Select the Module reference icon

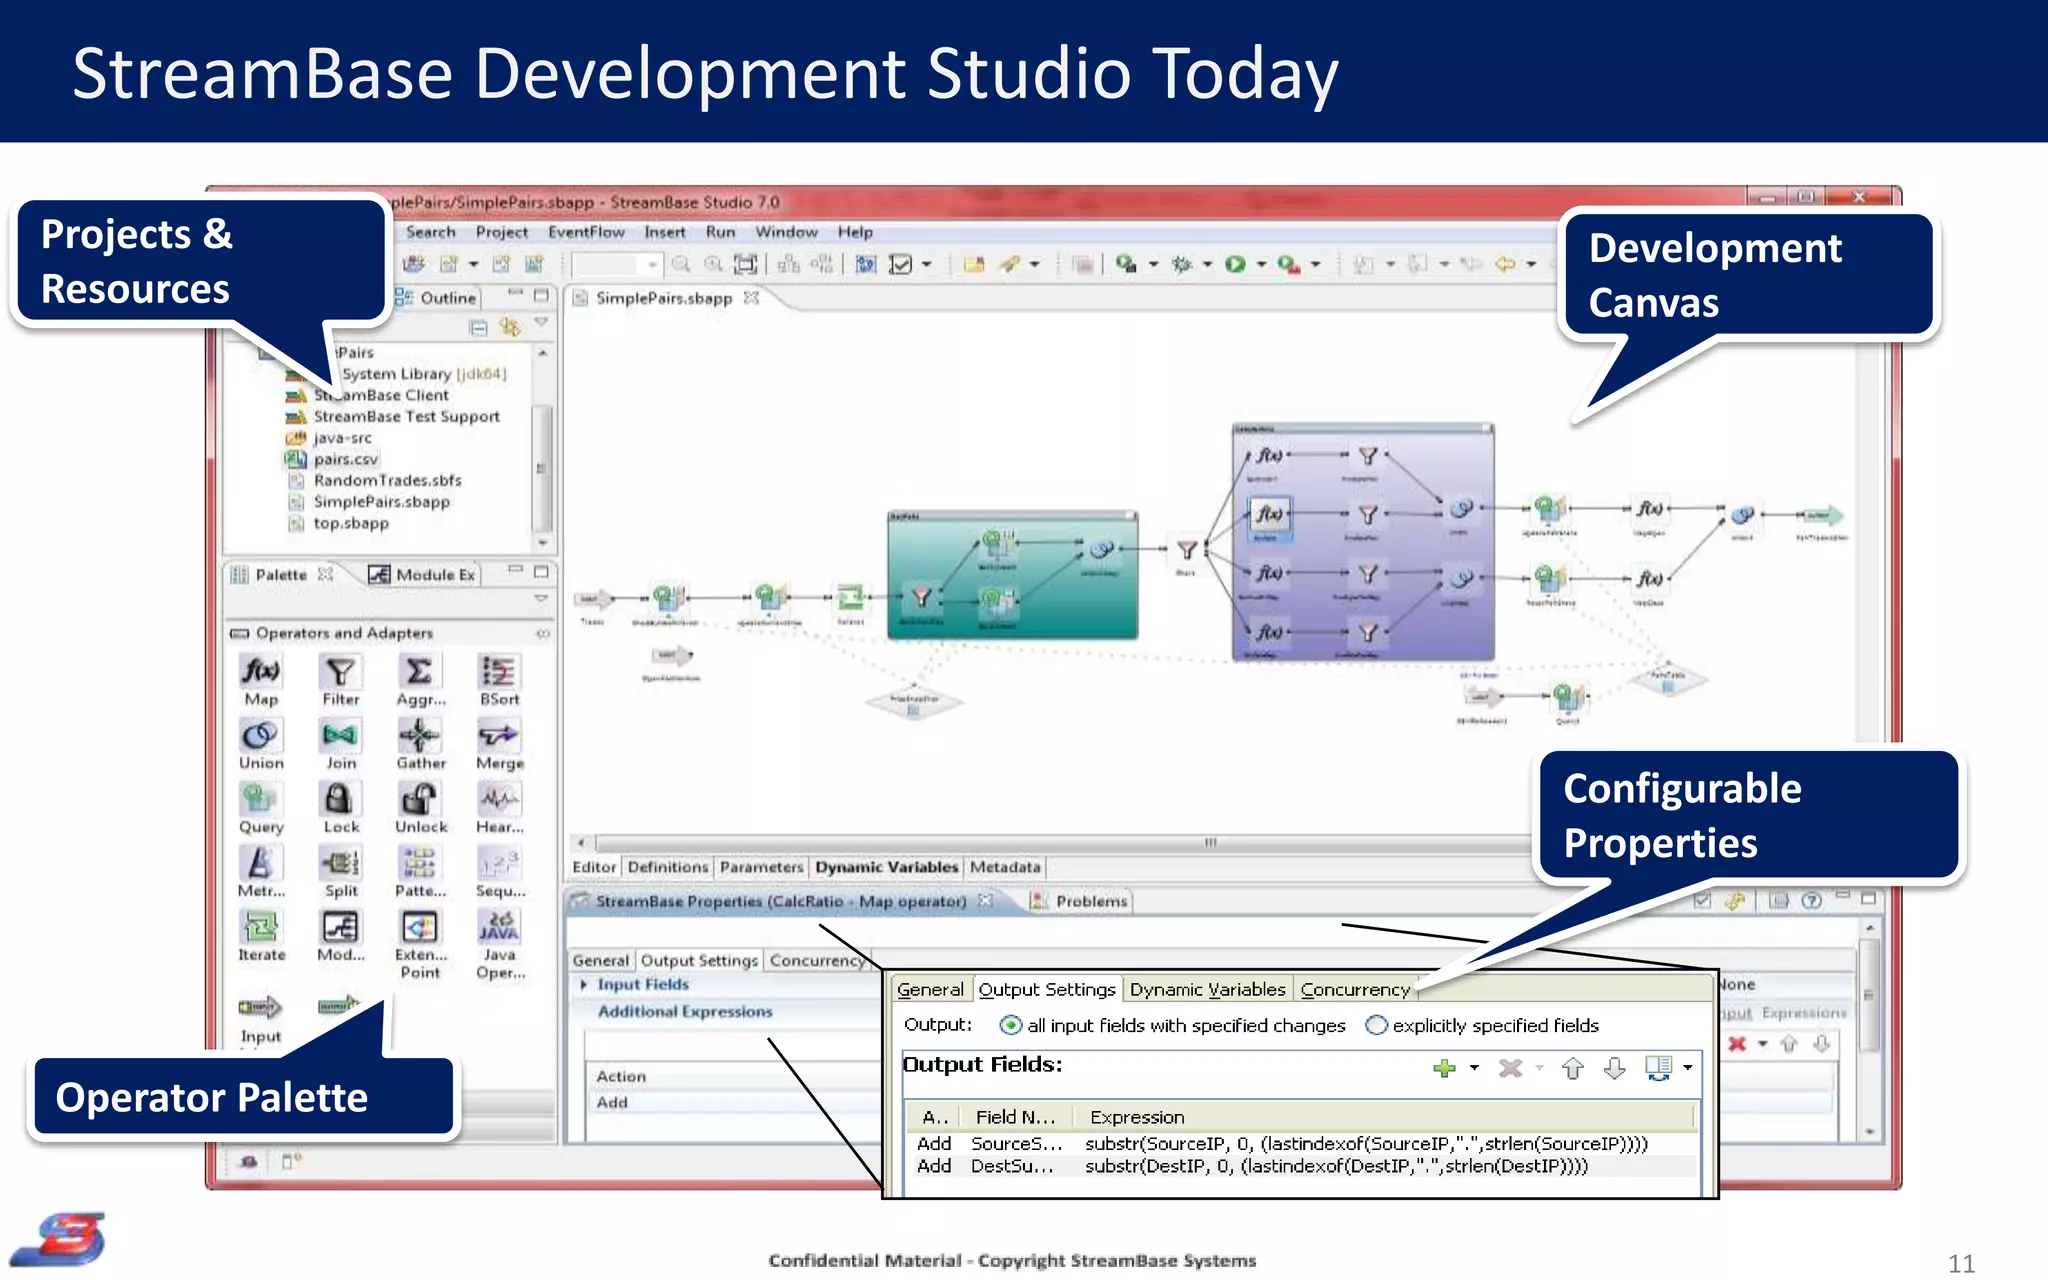click(x=340, y=927)
